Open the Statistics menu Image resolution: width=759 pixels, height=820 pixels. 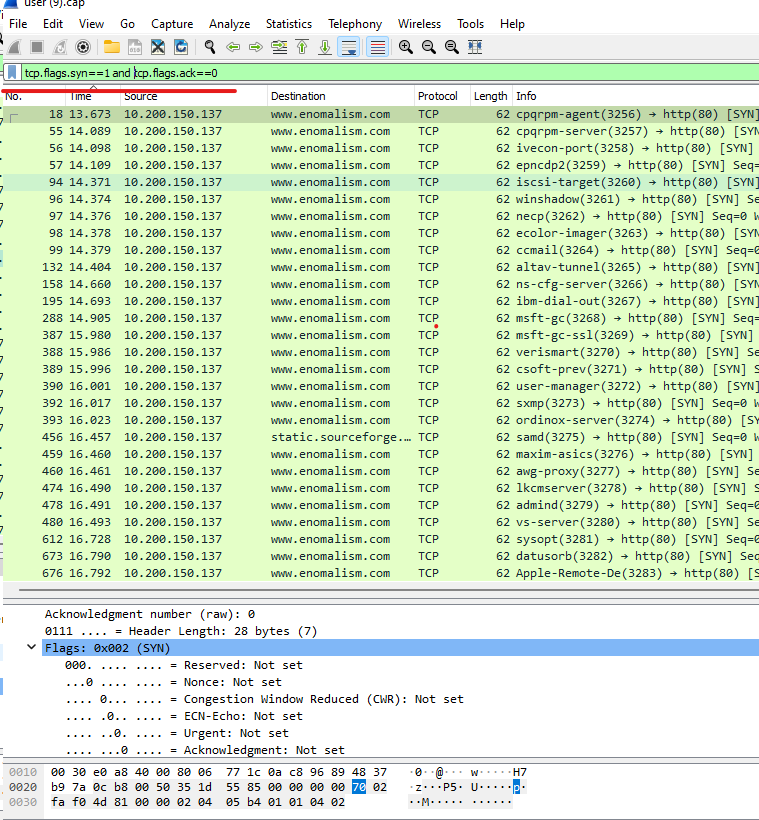pyautogui.click(x=289, y=24)
